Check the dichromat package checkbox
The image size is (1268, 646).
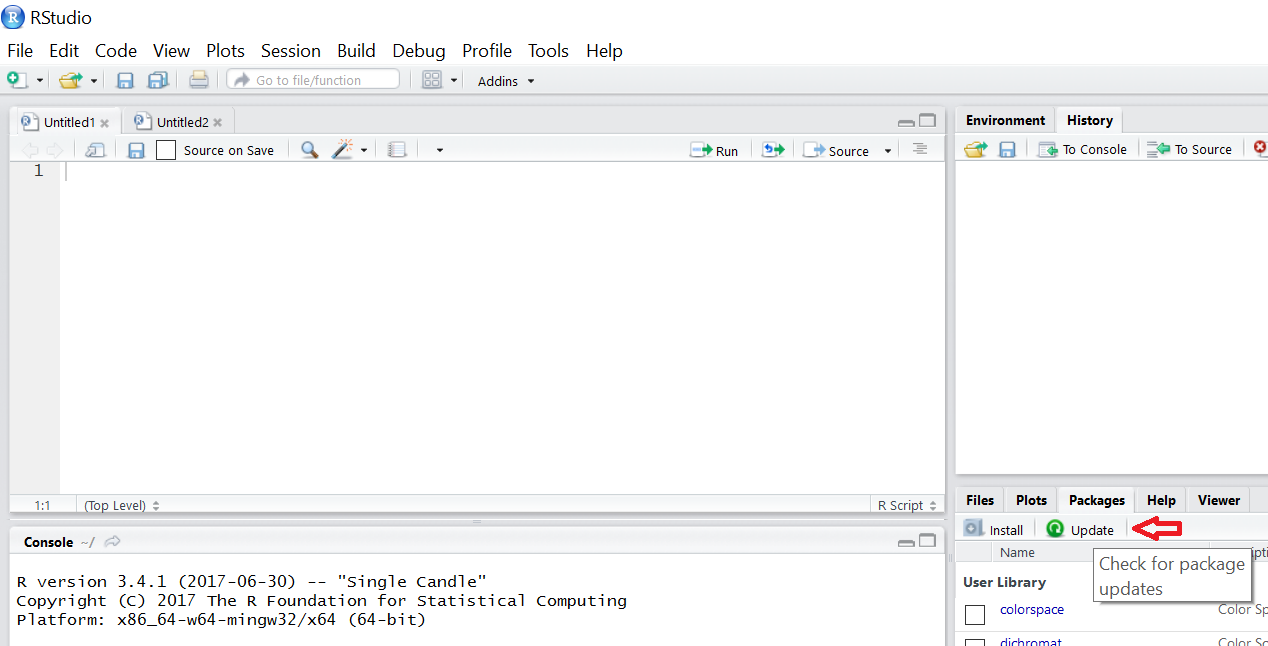click(x=975, y=643)
